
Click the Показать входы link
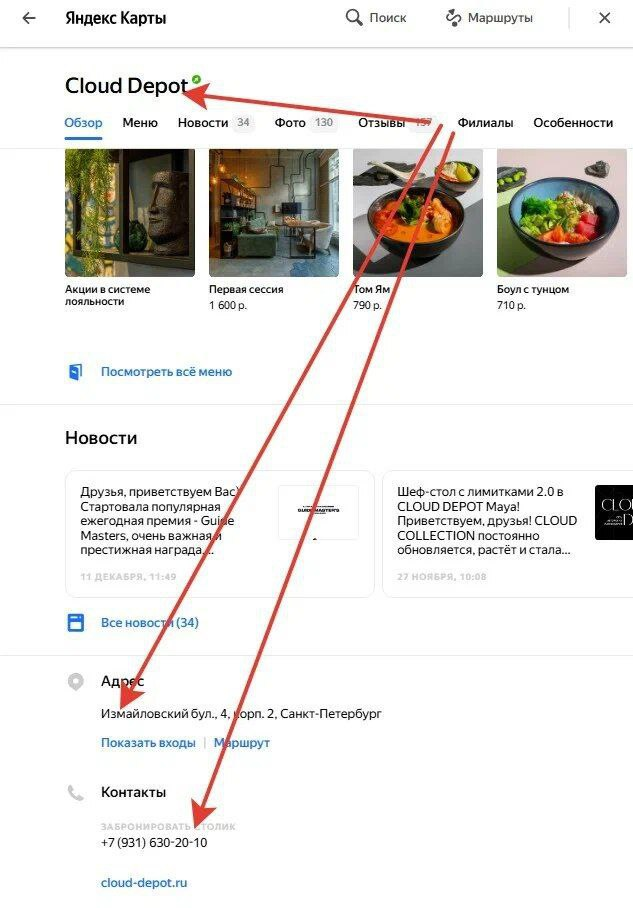(148, 742)
